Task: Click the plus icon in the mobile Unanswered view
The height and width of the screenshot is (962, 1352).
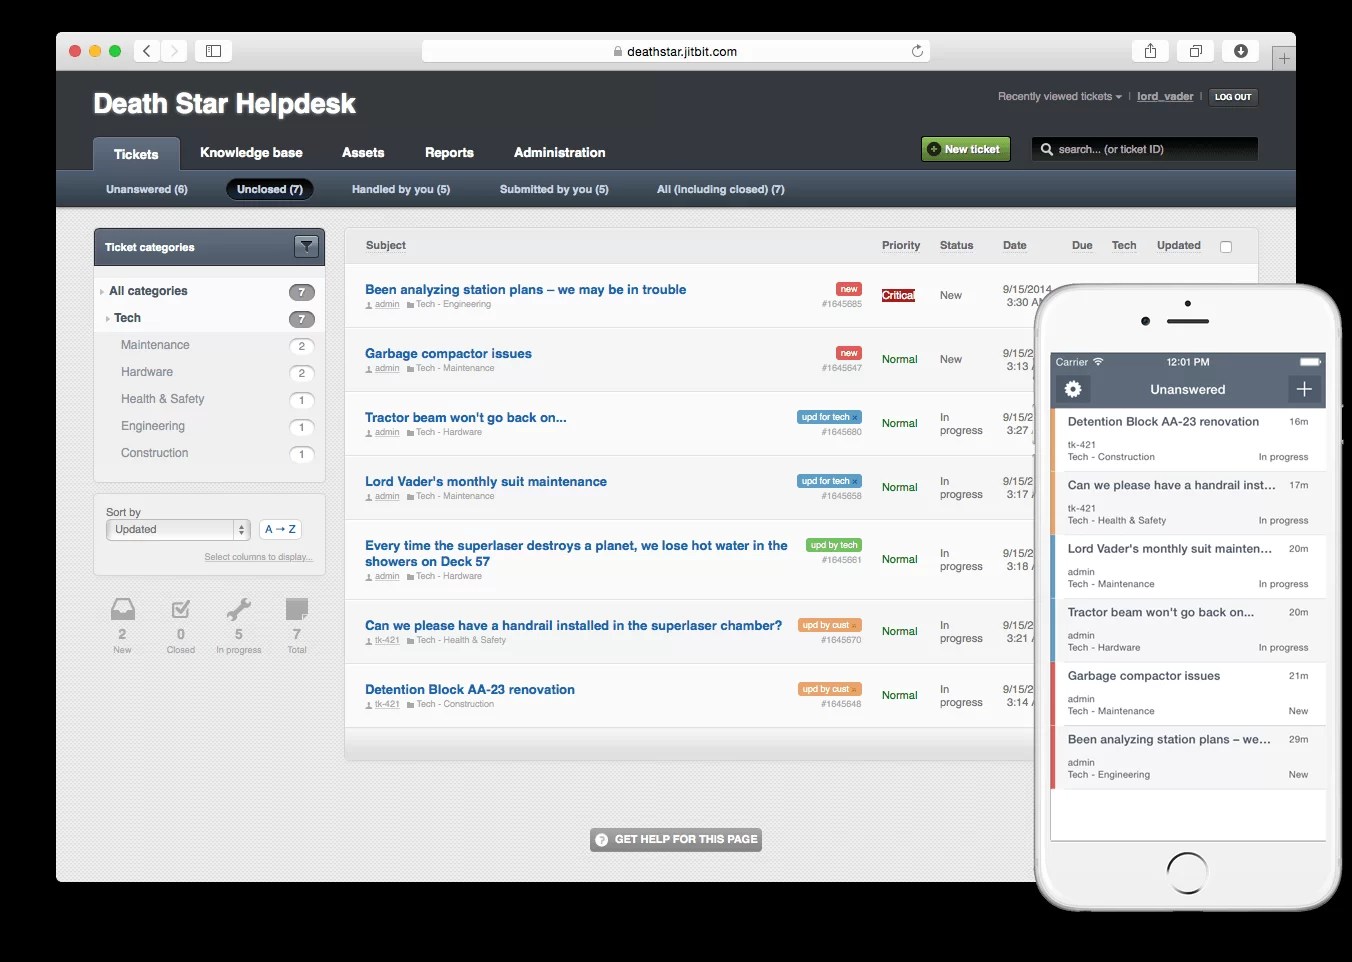Action: coord(1304,389)
